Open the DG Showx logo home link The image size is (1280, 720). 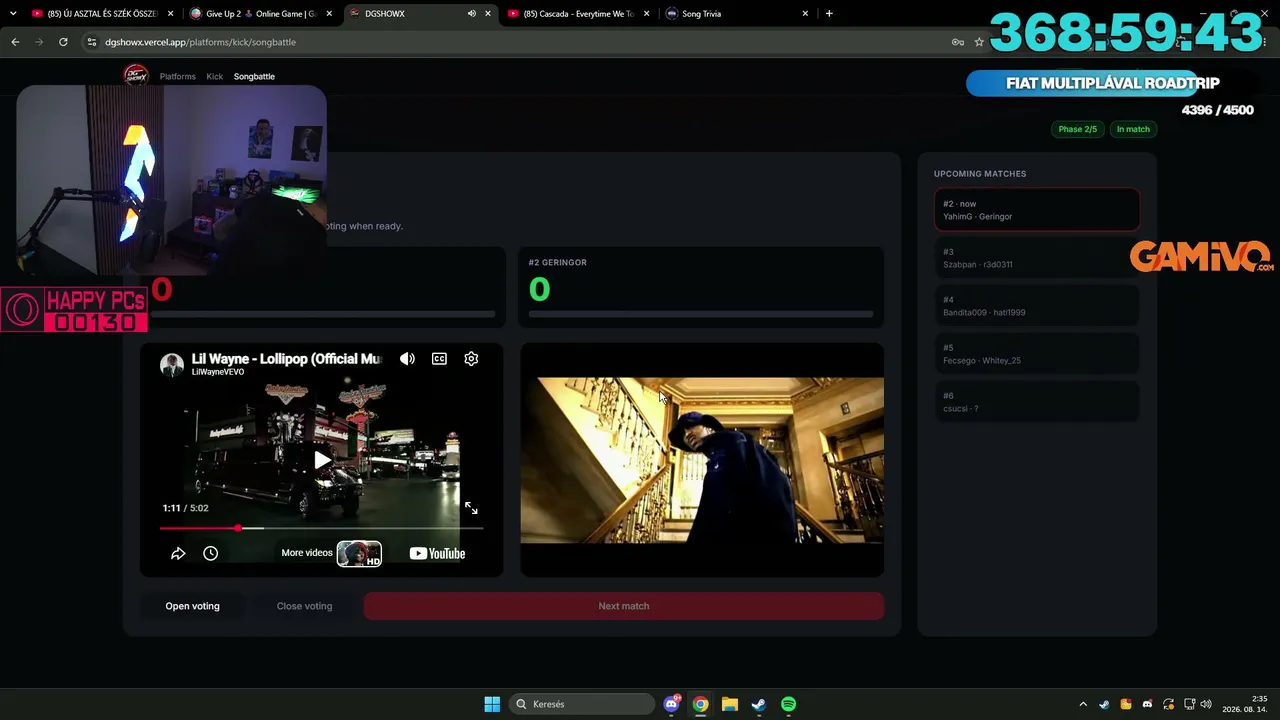136,75
